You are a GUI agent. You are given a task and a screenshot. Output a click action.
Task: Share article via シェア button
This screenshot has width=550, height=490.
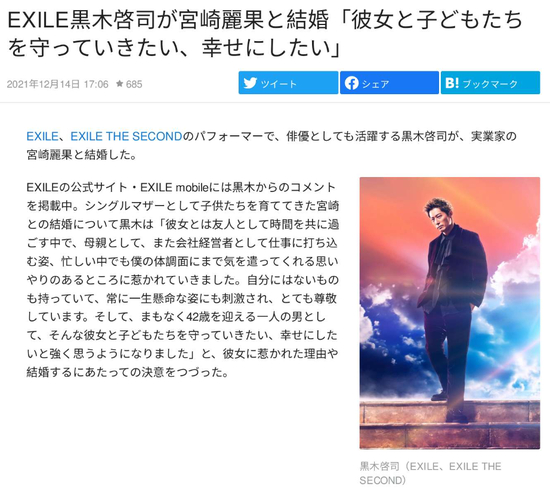(389, 83)
